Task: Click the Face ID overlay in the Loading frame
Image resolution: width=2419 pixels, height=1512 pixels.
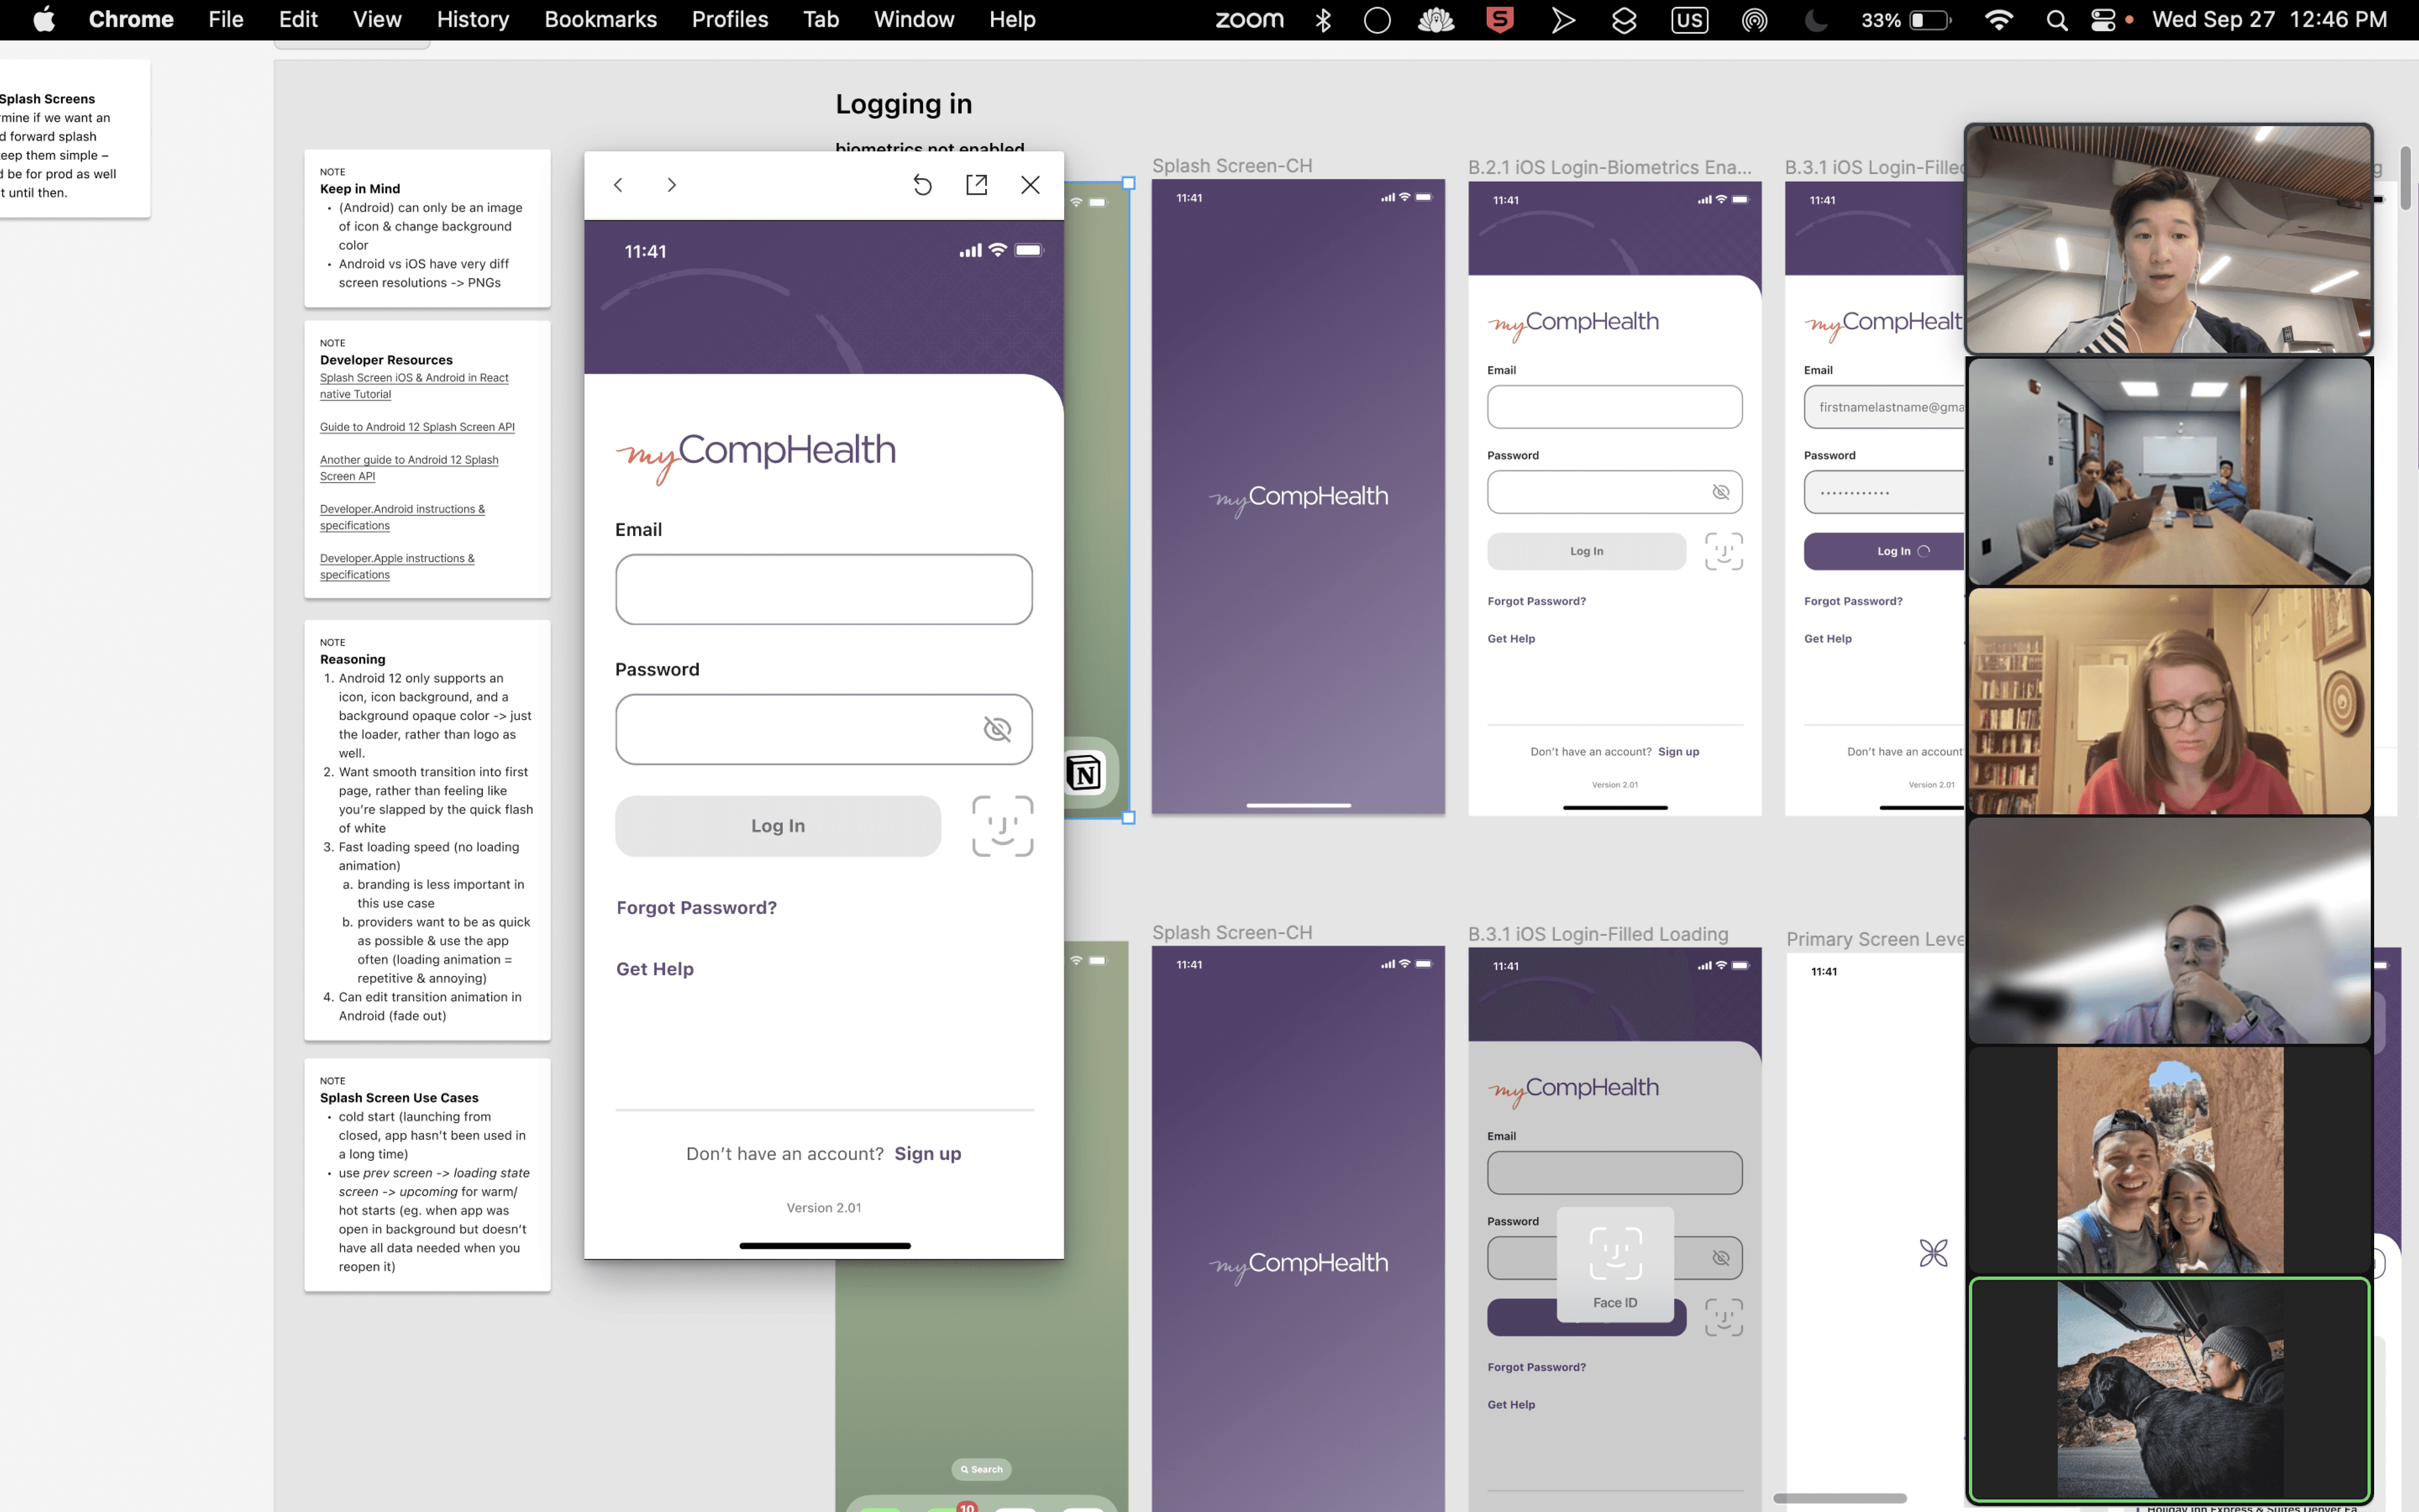Action: [1615, 1265]
